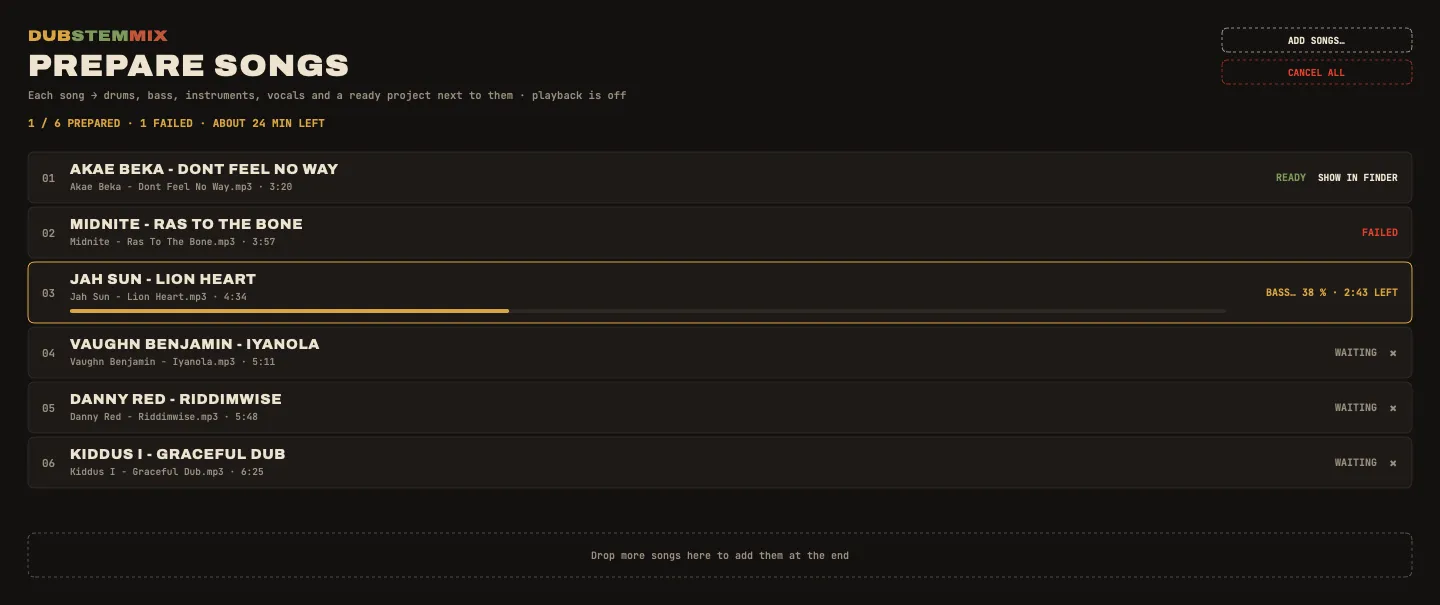Click row number 01
Viewport: 1440px width, 605px height.
[48, 179]
